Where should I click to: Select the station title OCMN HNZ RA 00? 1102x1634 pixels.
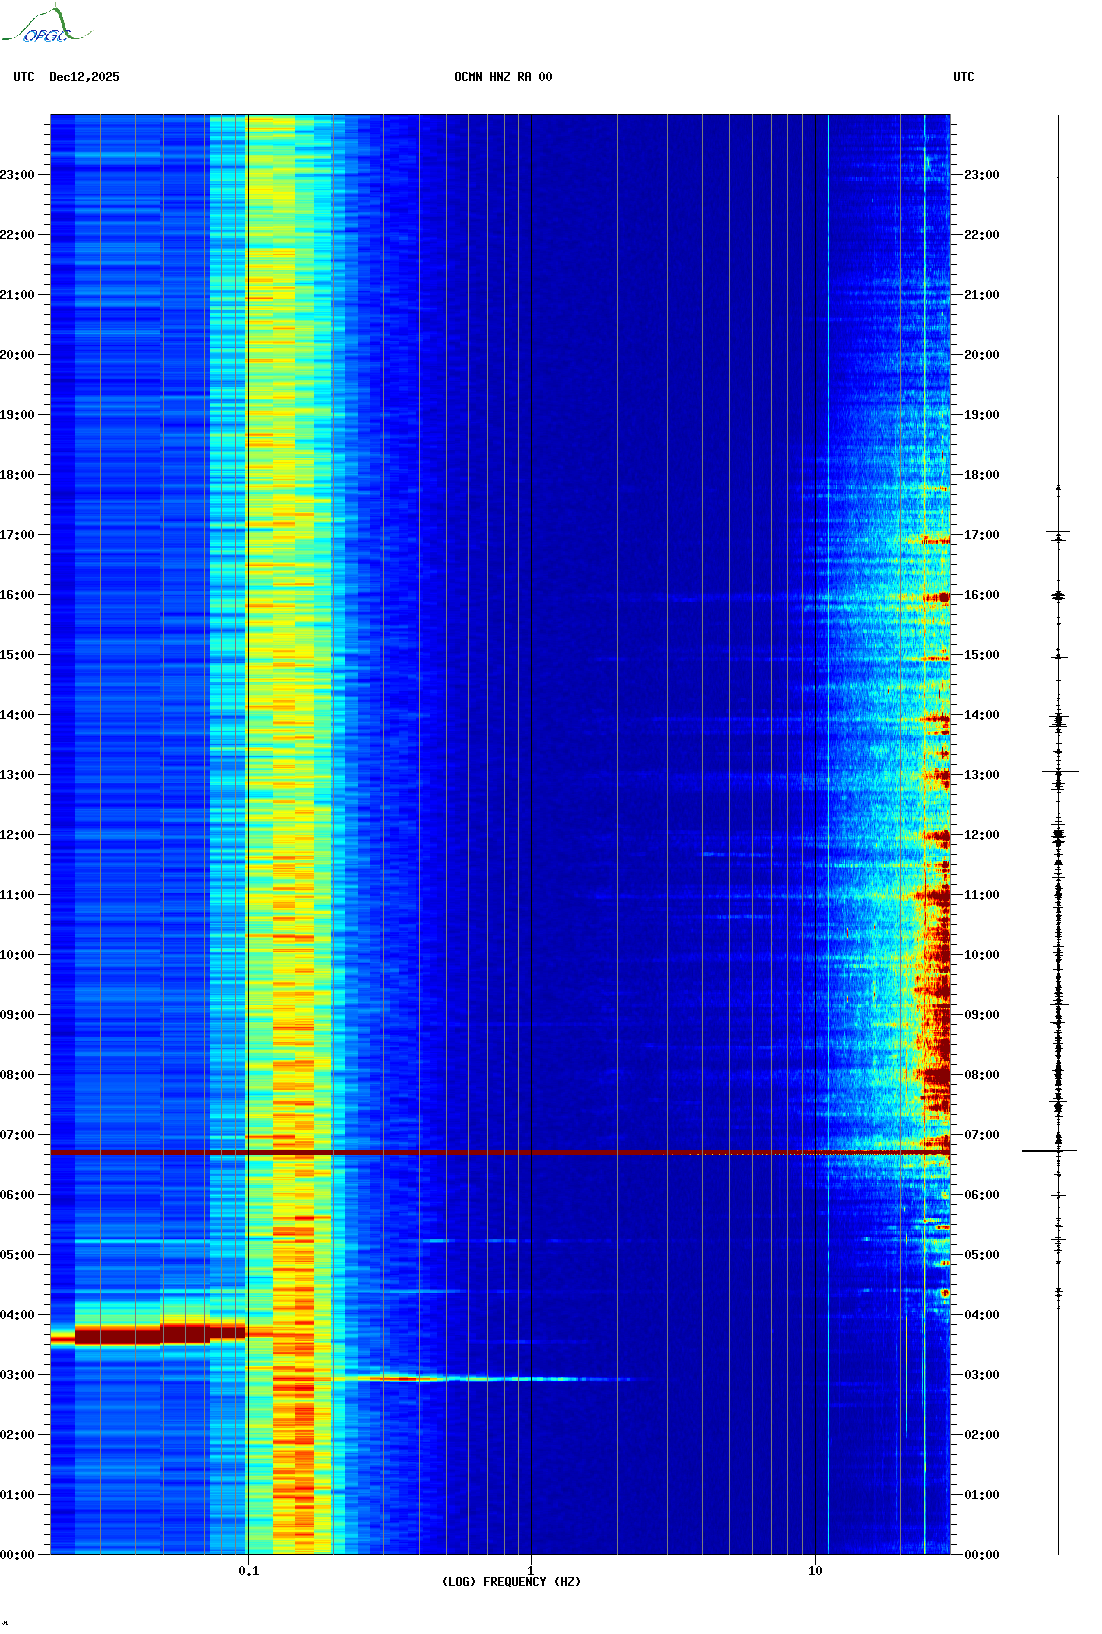pyautogui.click(x=502, y=77)
